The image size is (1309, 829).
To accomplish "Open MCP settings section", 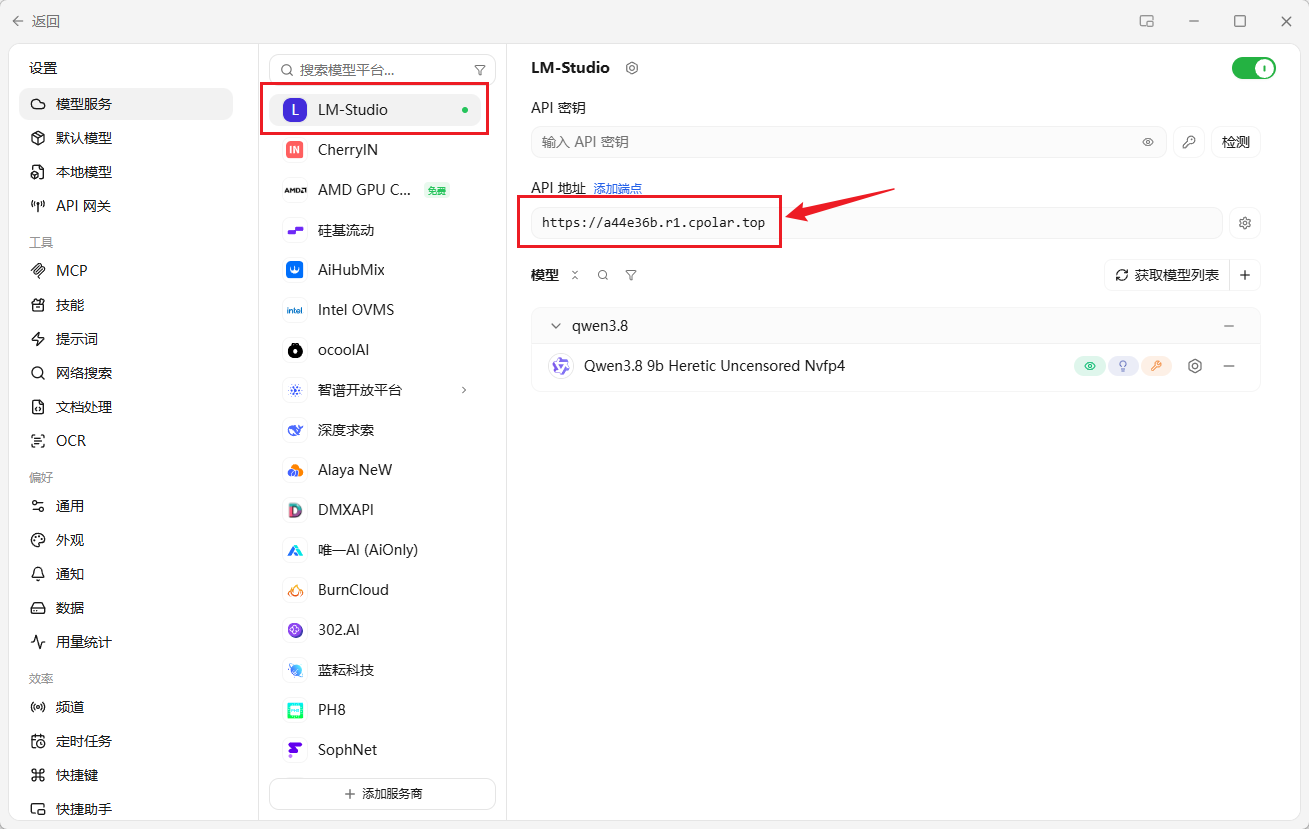I will pyautogui.click(x=126, y=271).
